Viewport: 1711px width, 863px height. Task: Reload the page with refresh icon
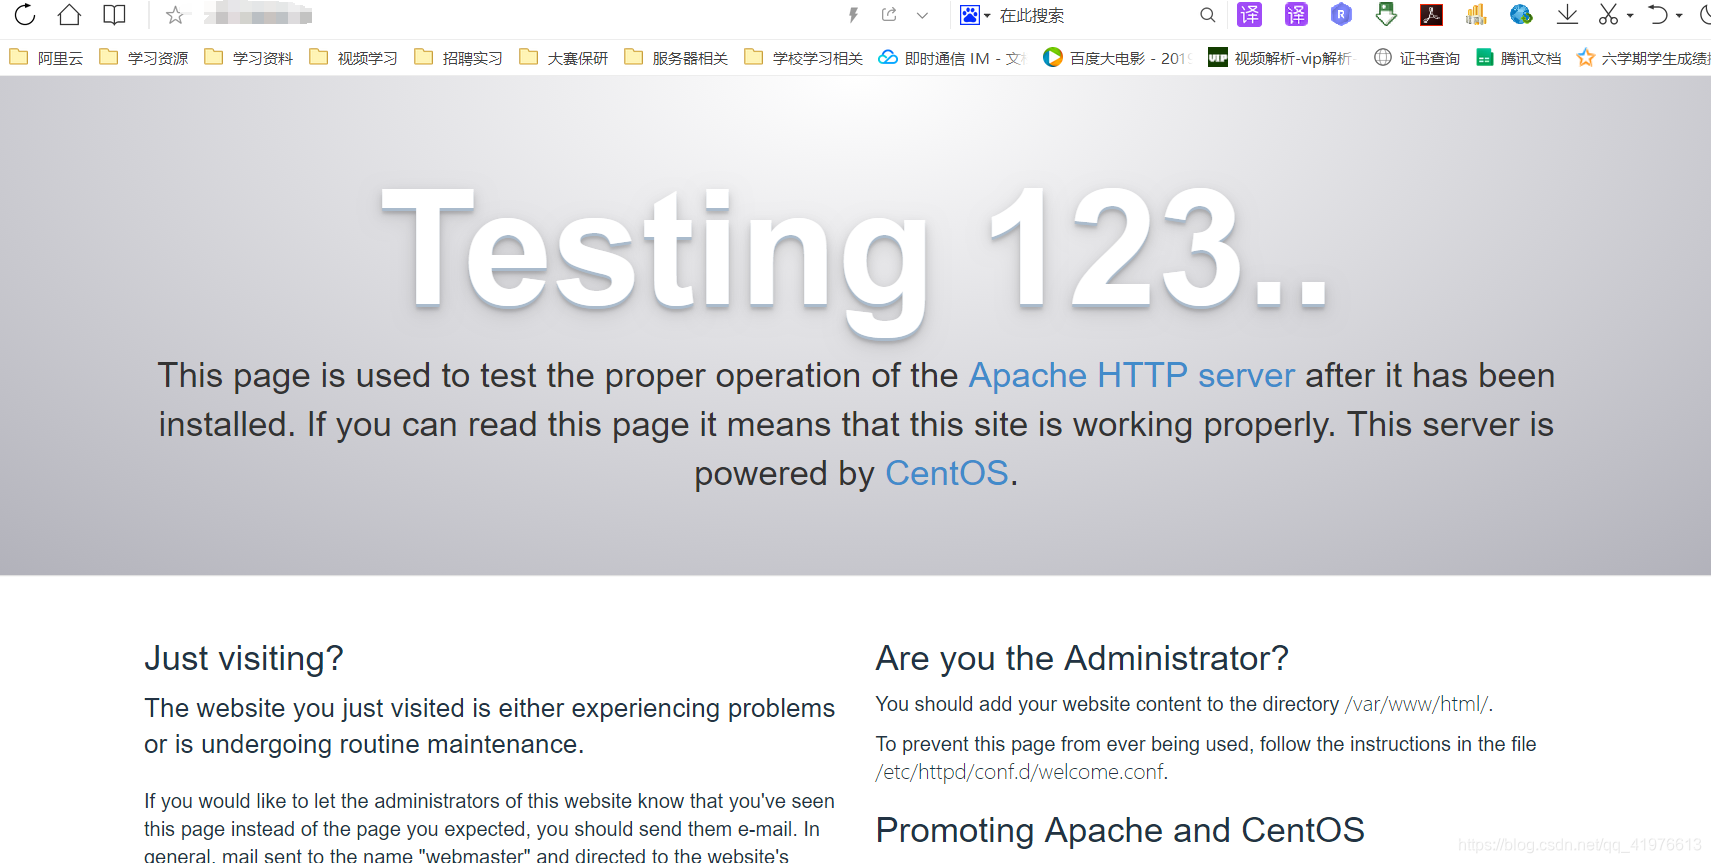pyautogui.click(x=25, y=15)
